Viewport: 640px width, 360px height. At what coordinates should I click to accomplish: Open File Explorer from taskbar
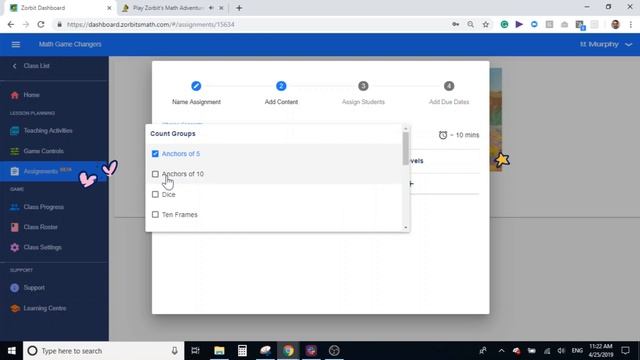point(219,351)
